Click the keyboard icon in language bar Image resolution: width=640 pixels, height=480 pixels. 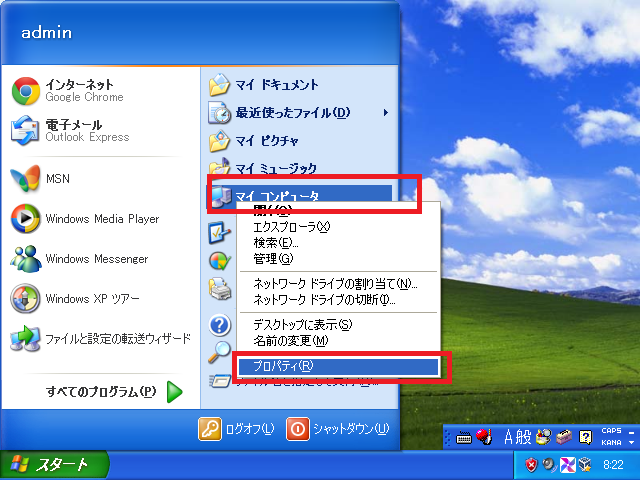tap(463, 438)
